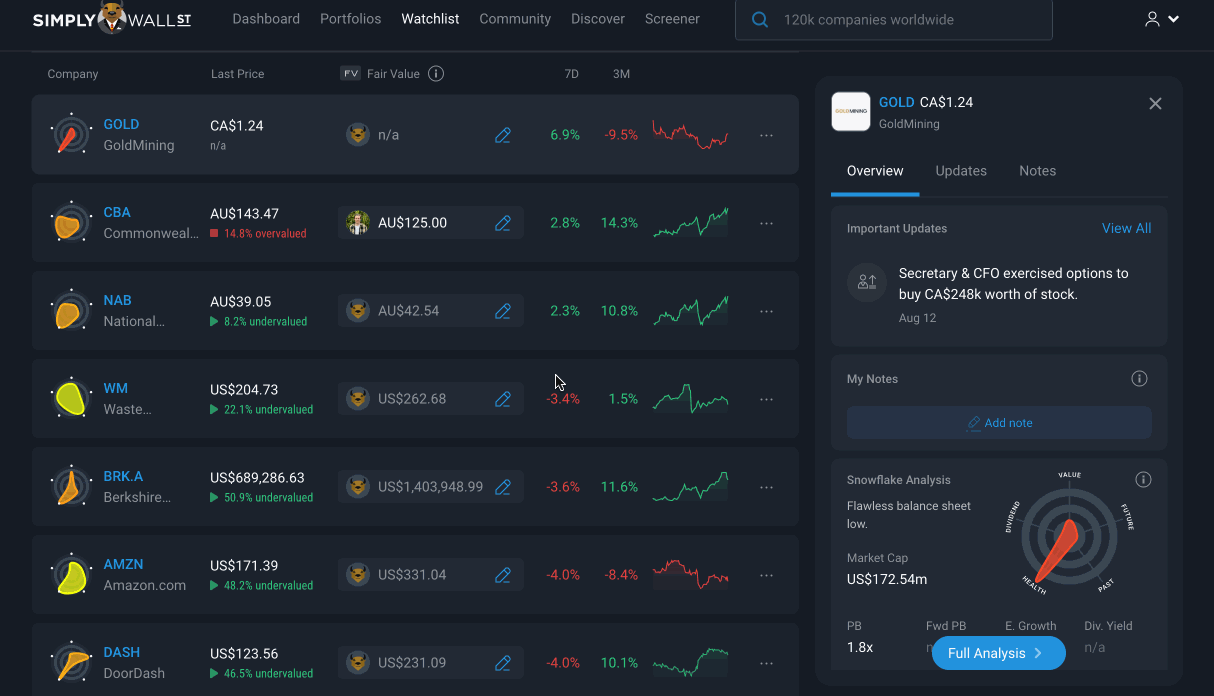
Task: Click the user avatar on CBA fair value
Action: click(358, 223)
